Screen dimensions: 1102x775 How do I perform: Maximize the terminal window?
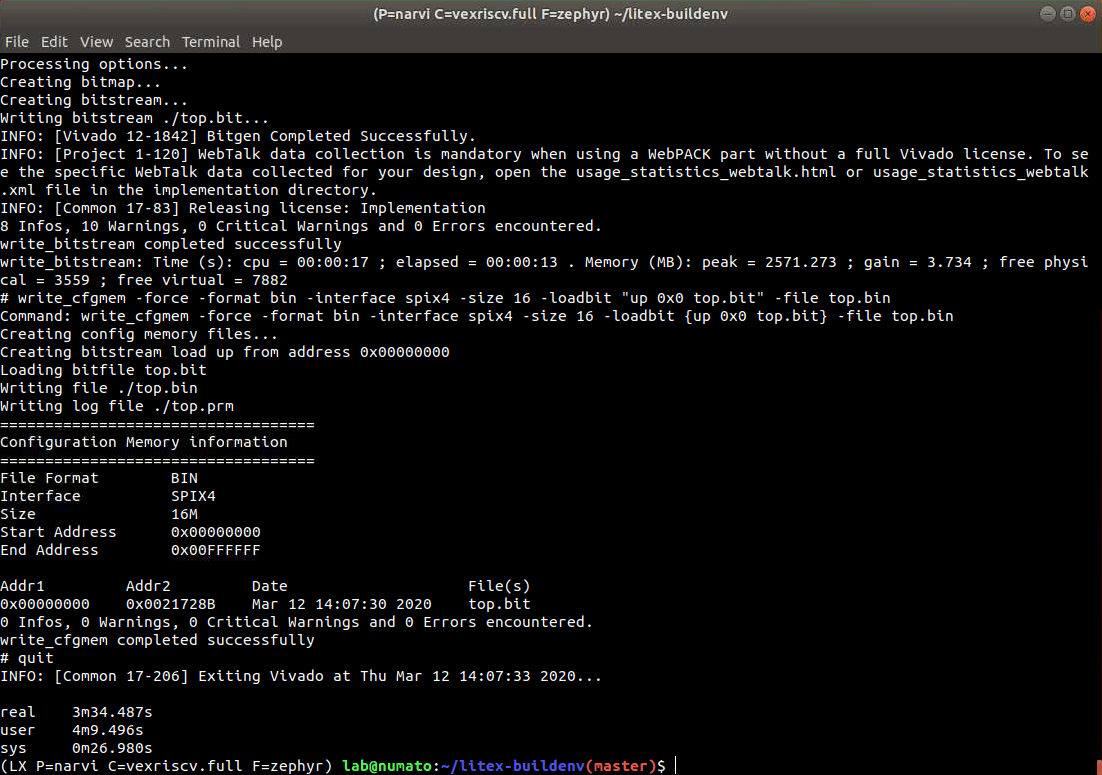[1066, 14]
